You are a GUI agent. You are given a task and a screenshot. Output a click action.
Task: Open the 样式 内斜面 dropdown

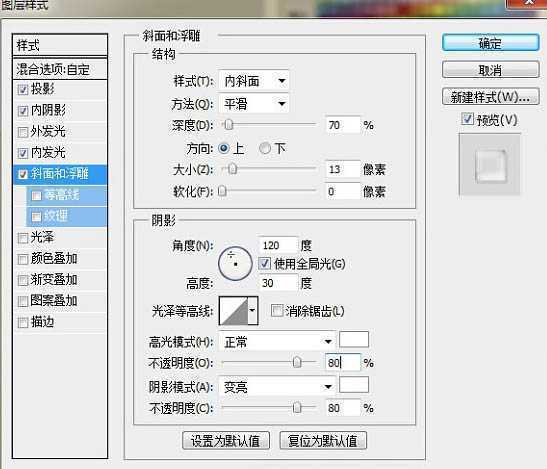(x=254, y=81)
